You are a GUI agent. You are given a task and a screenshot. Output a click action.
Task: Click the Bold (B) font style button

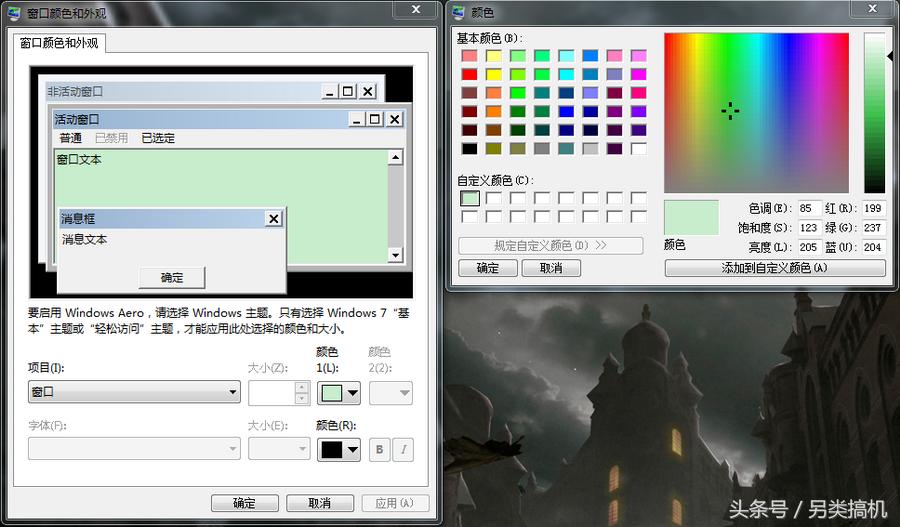[x=380, y=450]
